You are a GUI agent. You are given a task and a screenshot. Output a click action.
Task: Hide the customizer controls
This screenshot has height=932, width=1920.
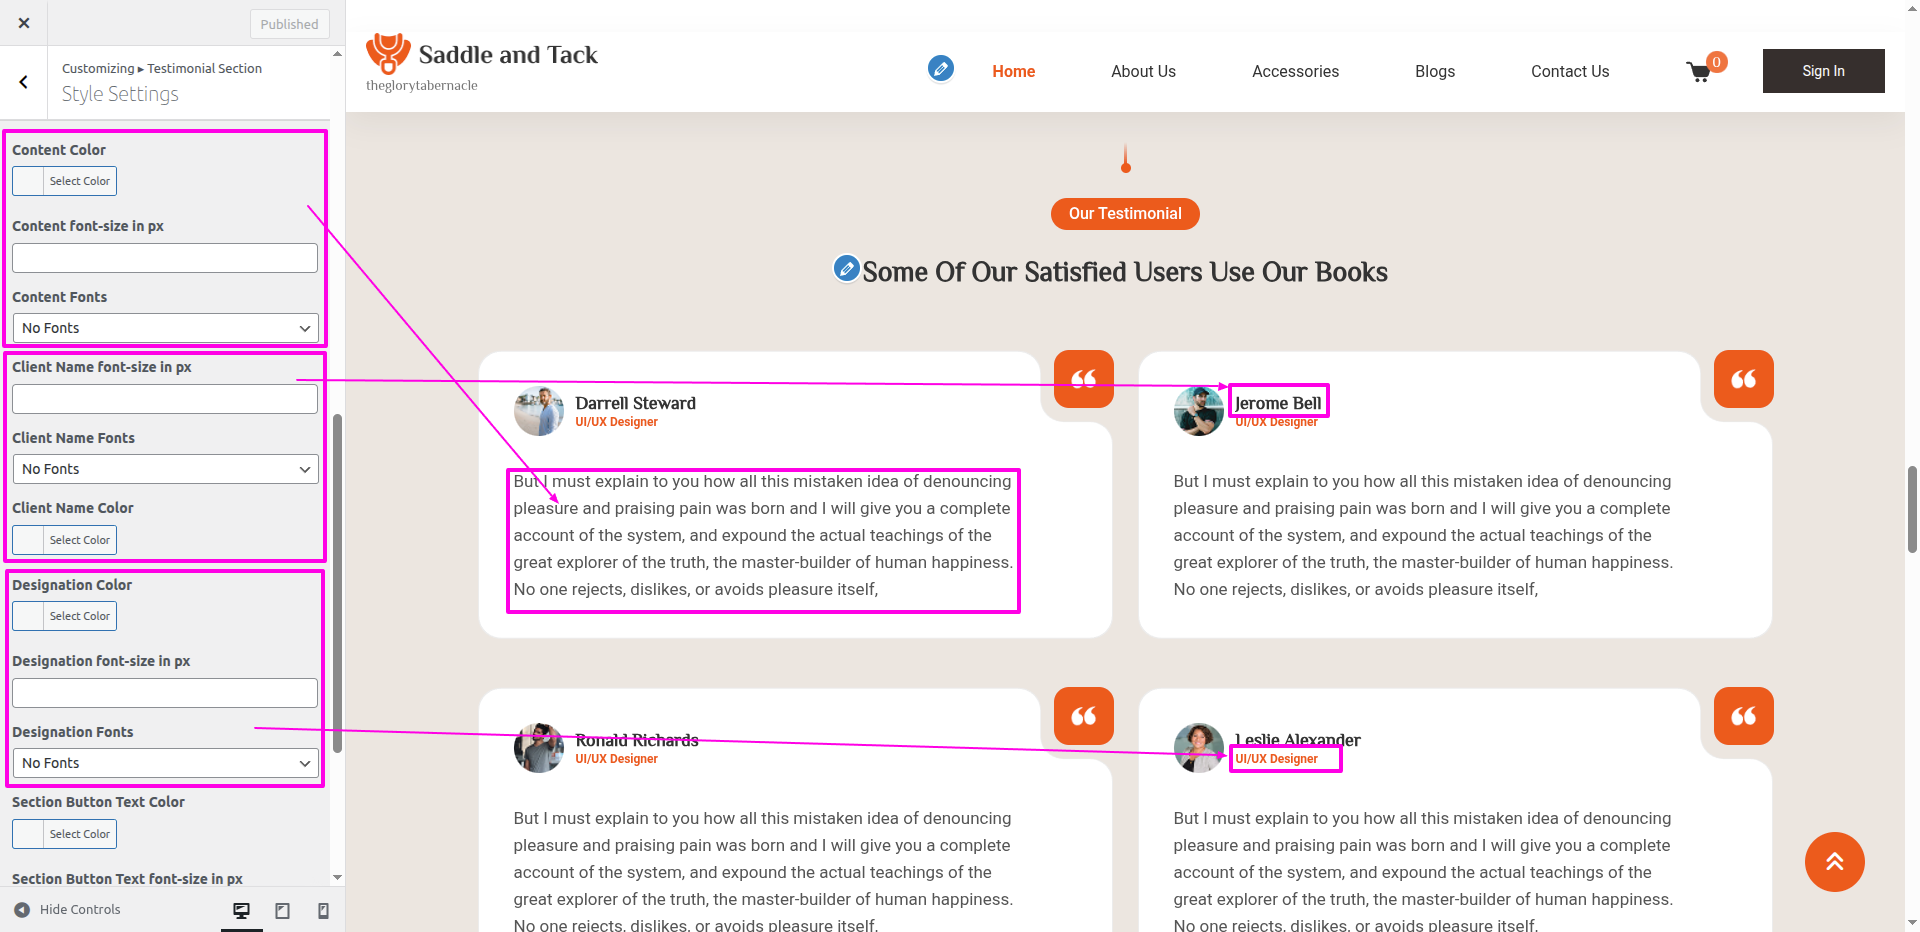pyautogui.click(x=67, y=909)
